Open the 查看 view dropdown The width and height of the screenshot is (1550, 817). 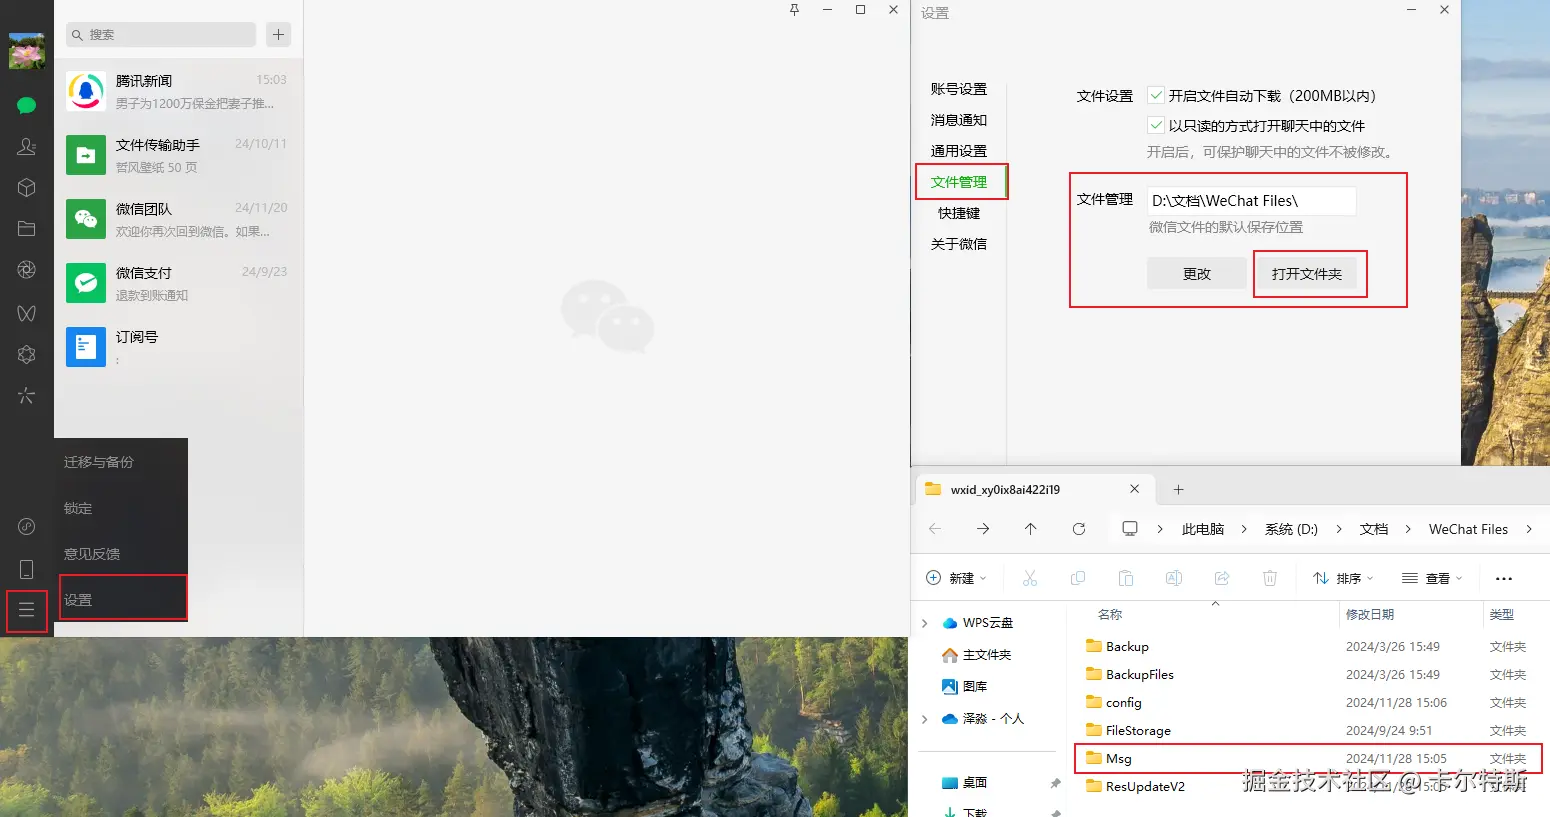click(1432, 578)
